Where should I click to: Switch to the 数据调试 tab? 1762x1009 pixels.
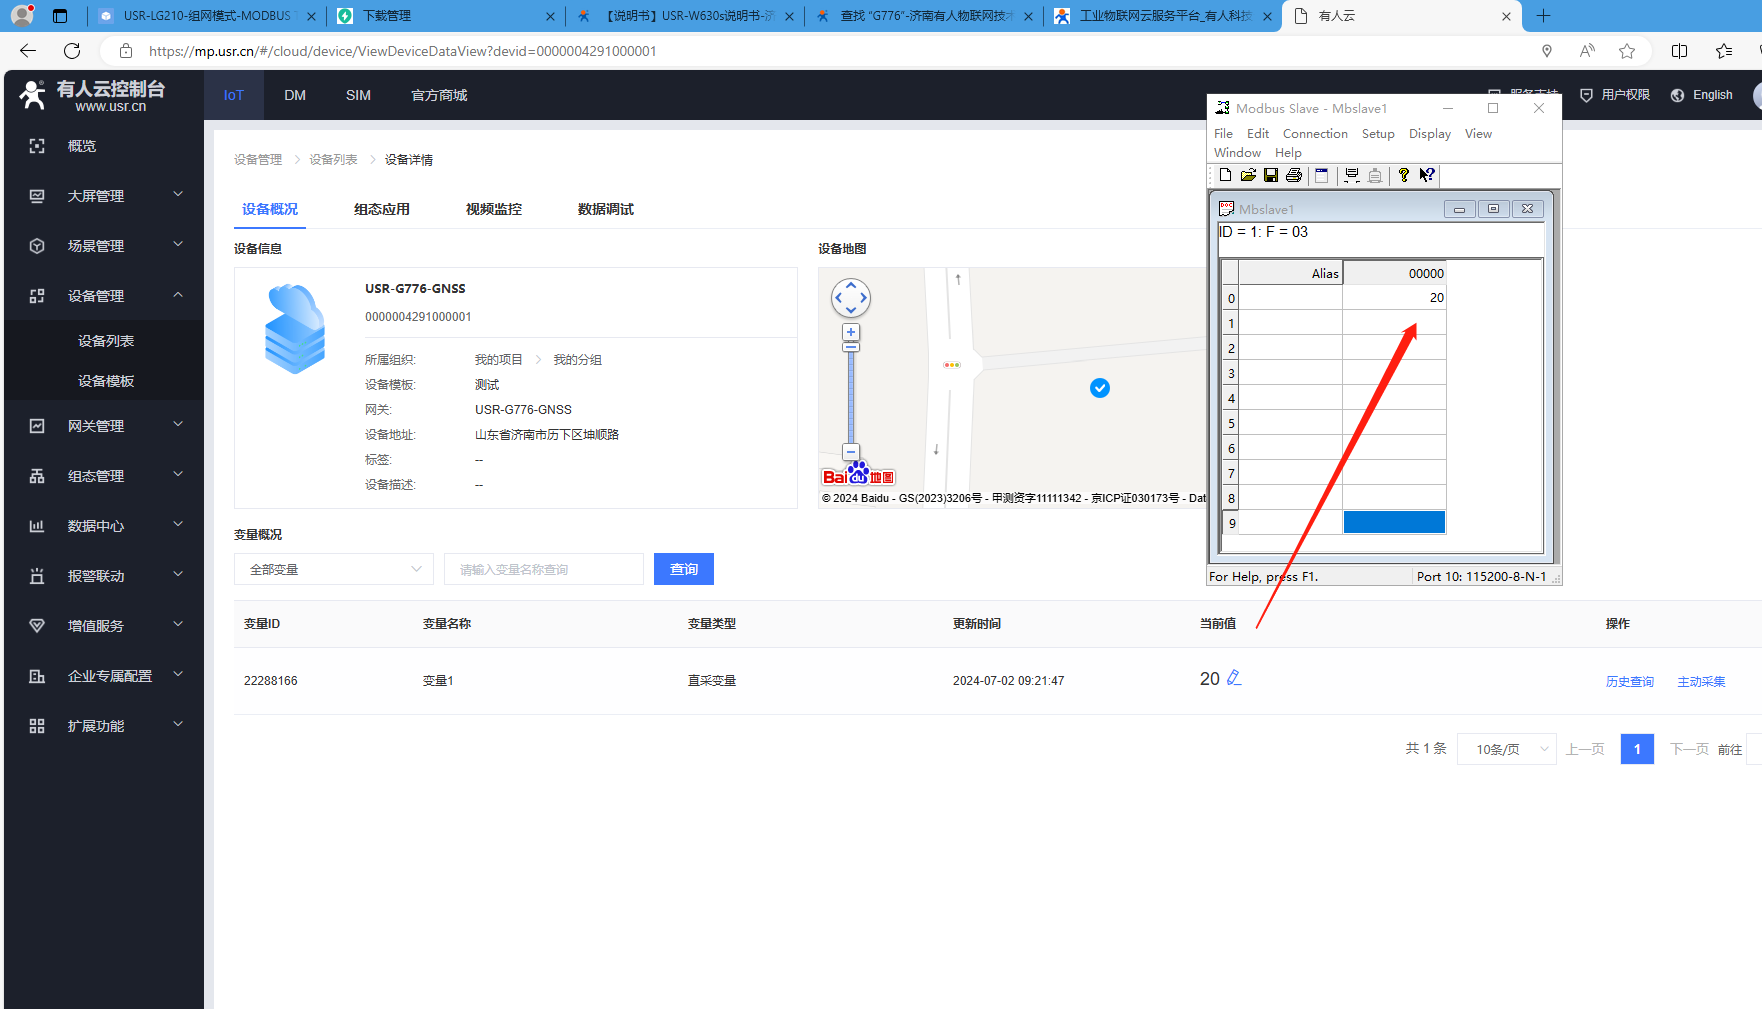tap(605, 209)
